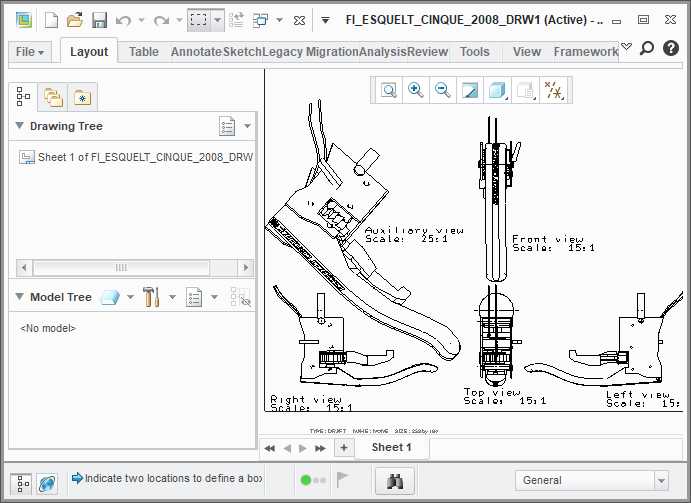The image size is (691, 503).
Task: Open the General selection filter dropdown
Action: coord(592,481)
